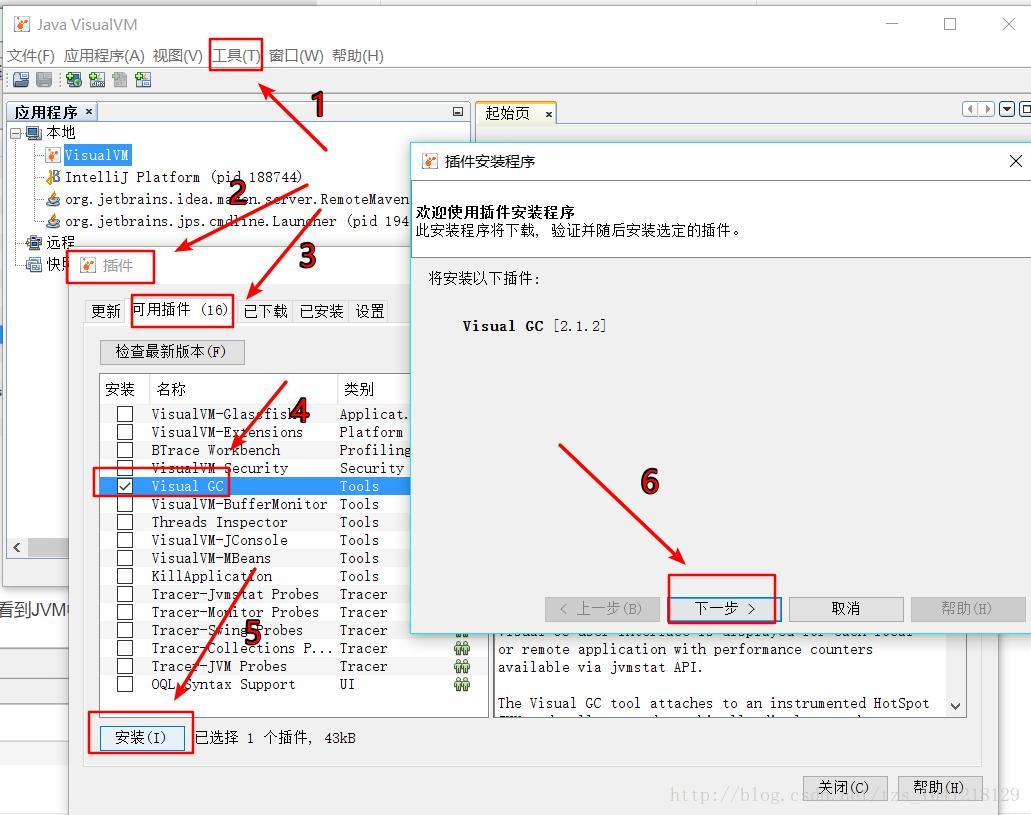1031x815 pixels.
Task: Check the VisualVM-JConsole checkbox
Action: pyautogui.click(x=125, y=540)
